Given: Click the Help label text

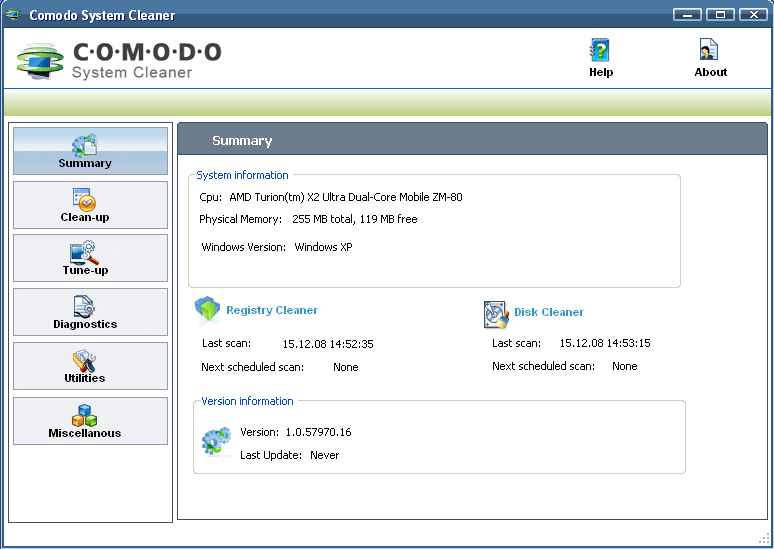Looking at the screenshot, I should [601, 72].
